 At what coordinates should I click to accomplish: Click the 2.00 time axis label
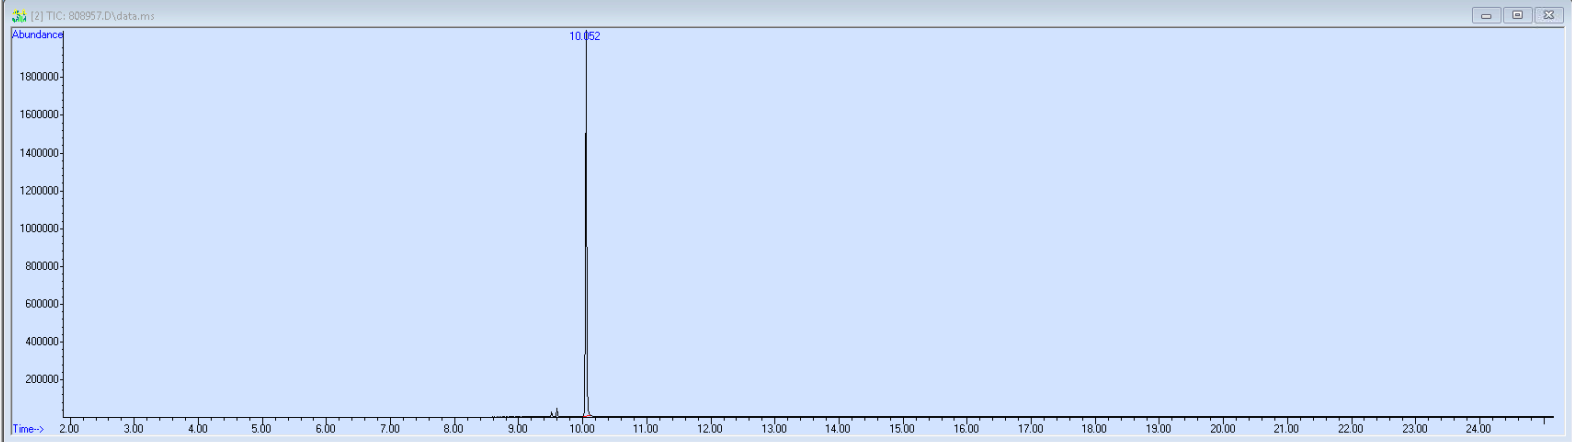point(69,429)
